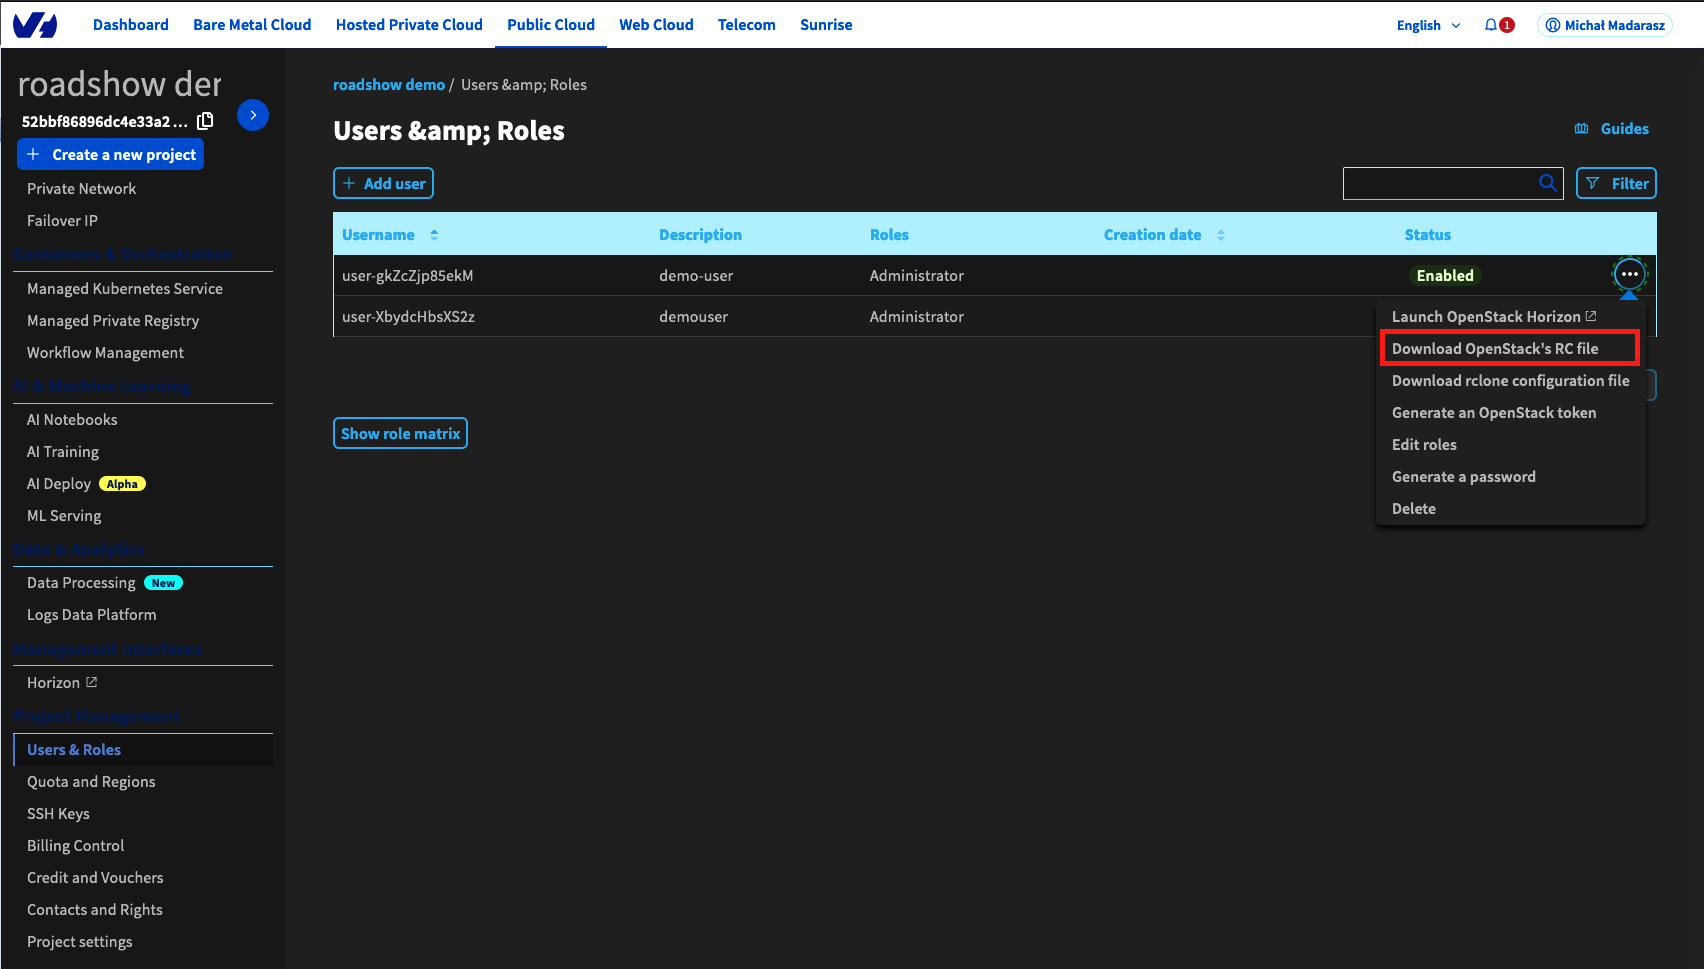Go to SSH Keys
This screenshot has width=1704, height=969.
(x=58, y=813)
